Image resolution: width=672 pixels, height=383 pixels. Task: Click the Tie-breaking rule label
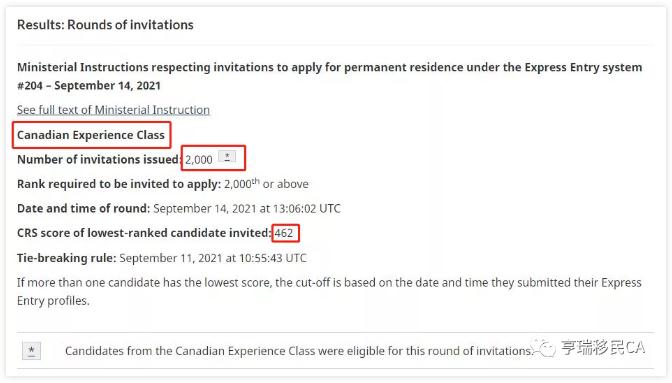(x=66, y=258)
